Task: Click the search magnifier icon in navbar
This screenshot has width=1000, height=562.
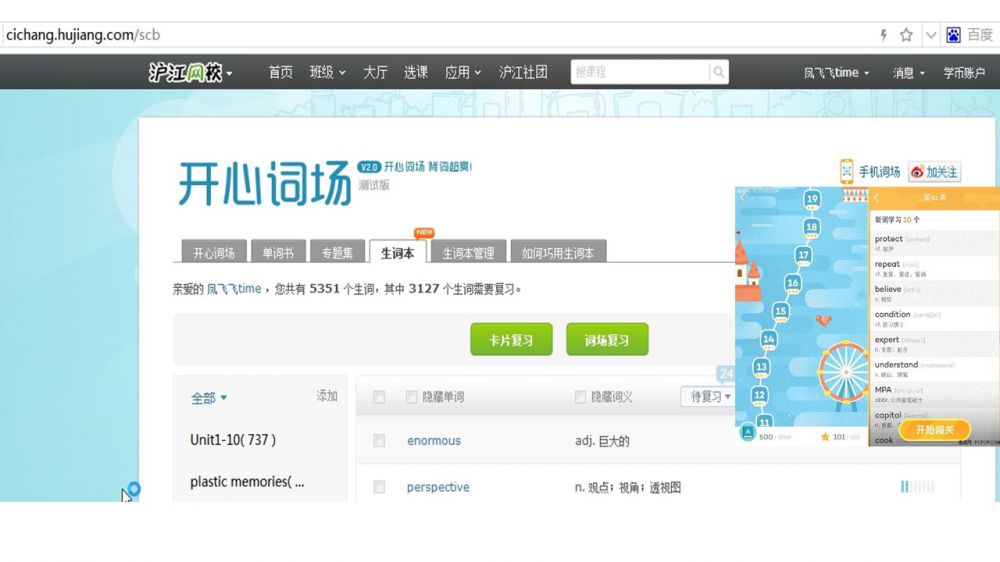Action: click(x=718, y=72)
